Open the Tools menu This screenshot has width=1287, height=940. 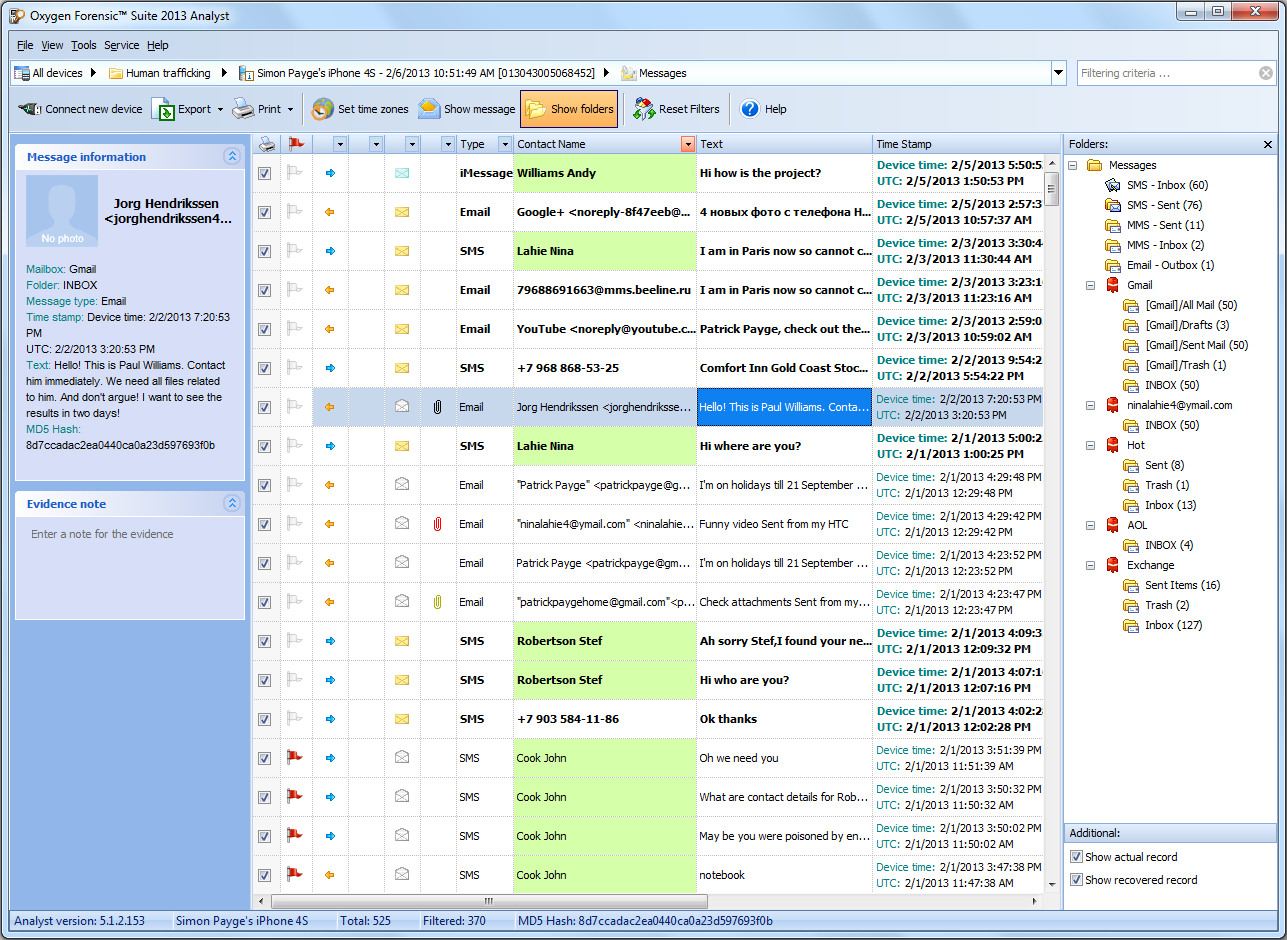point(84,45)
